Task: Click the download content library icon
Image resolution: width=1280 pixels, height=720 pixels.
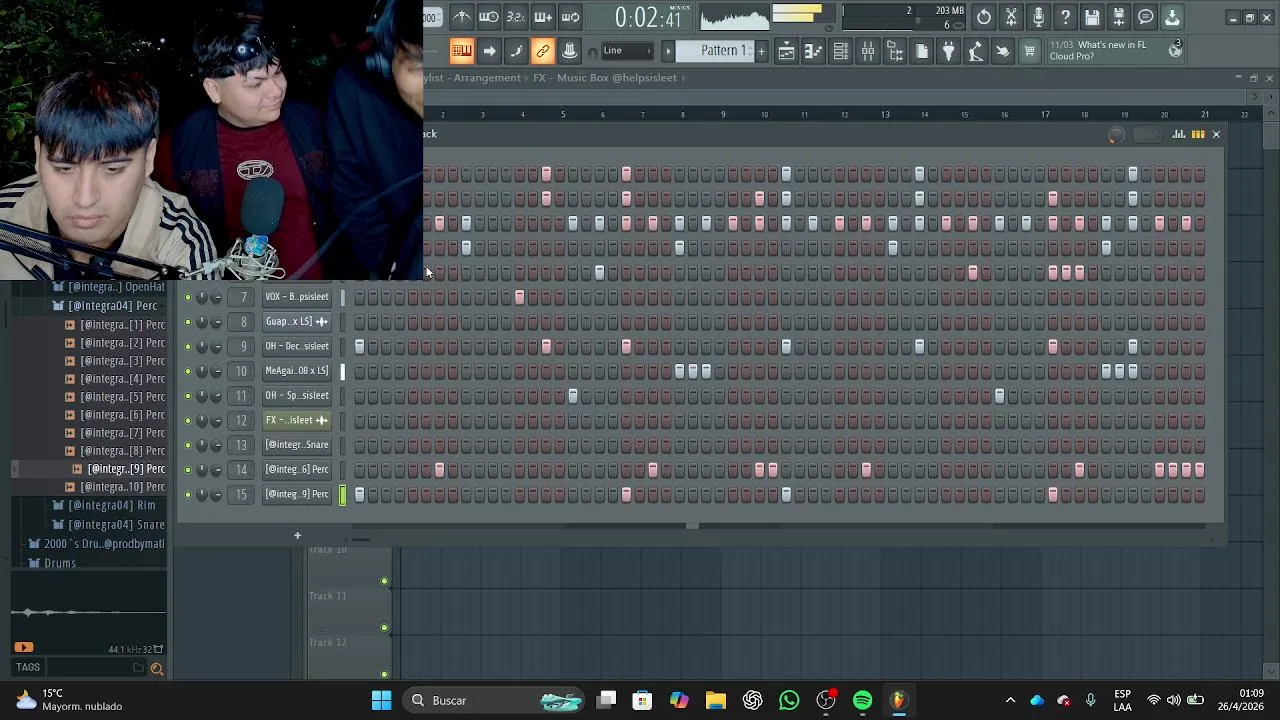Action: pyautogui.click(x=1172, y=17)
